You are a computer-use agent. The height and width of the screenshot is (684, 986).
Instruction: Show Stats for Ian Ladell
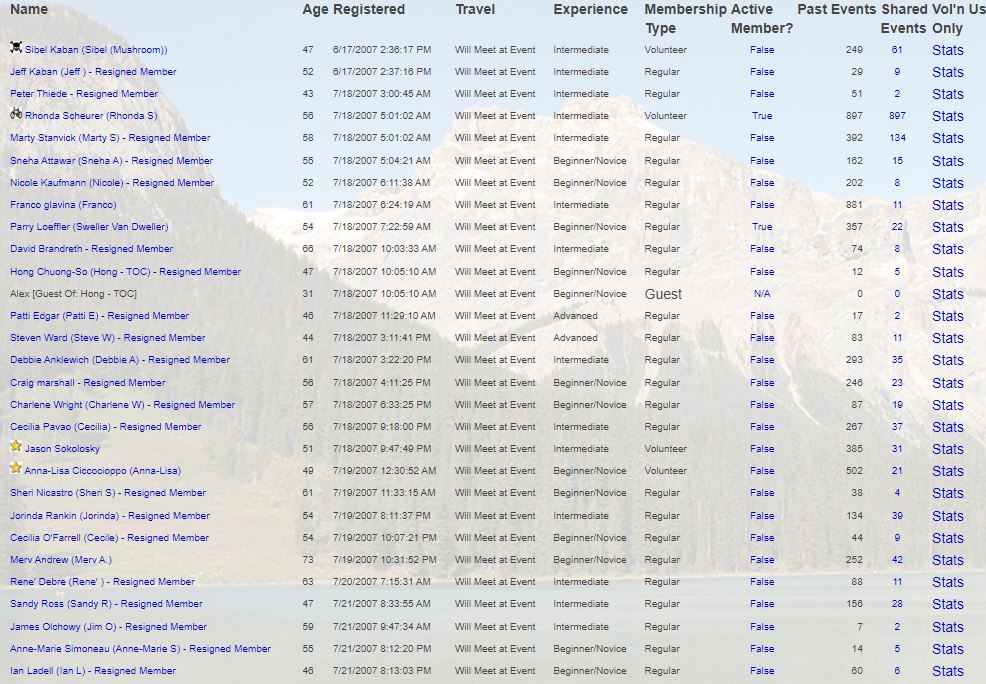click(947, 671)
